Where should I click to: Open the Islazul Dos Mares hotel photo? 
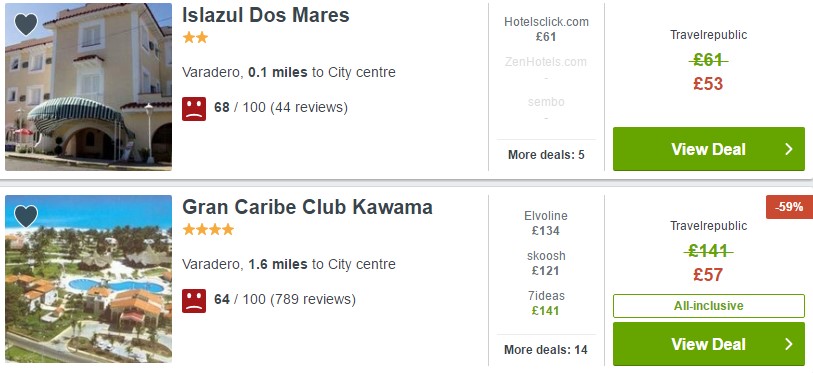click(88, 87)
